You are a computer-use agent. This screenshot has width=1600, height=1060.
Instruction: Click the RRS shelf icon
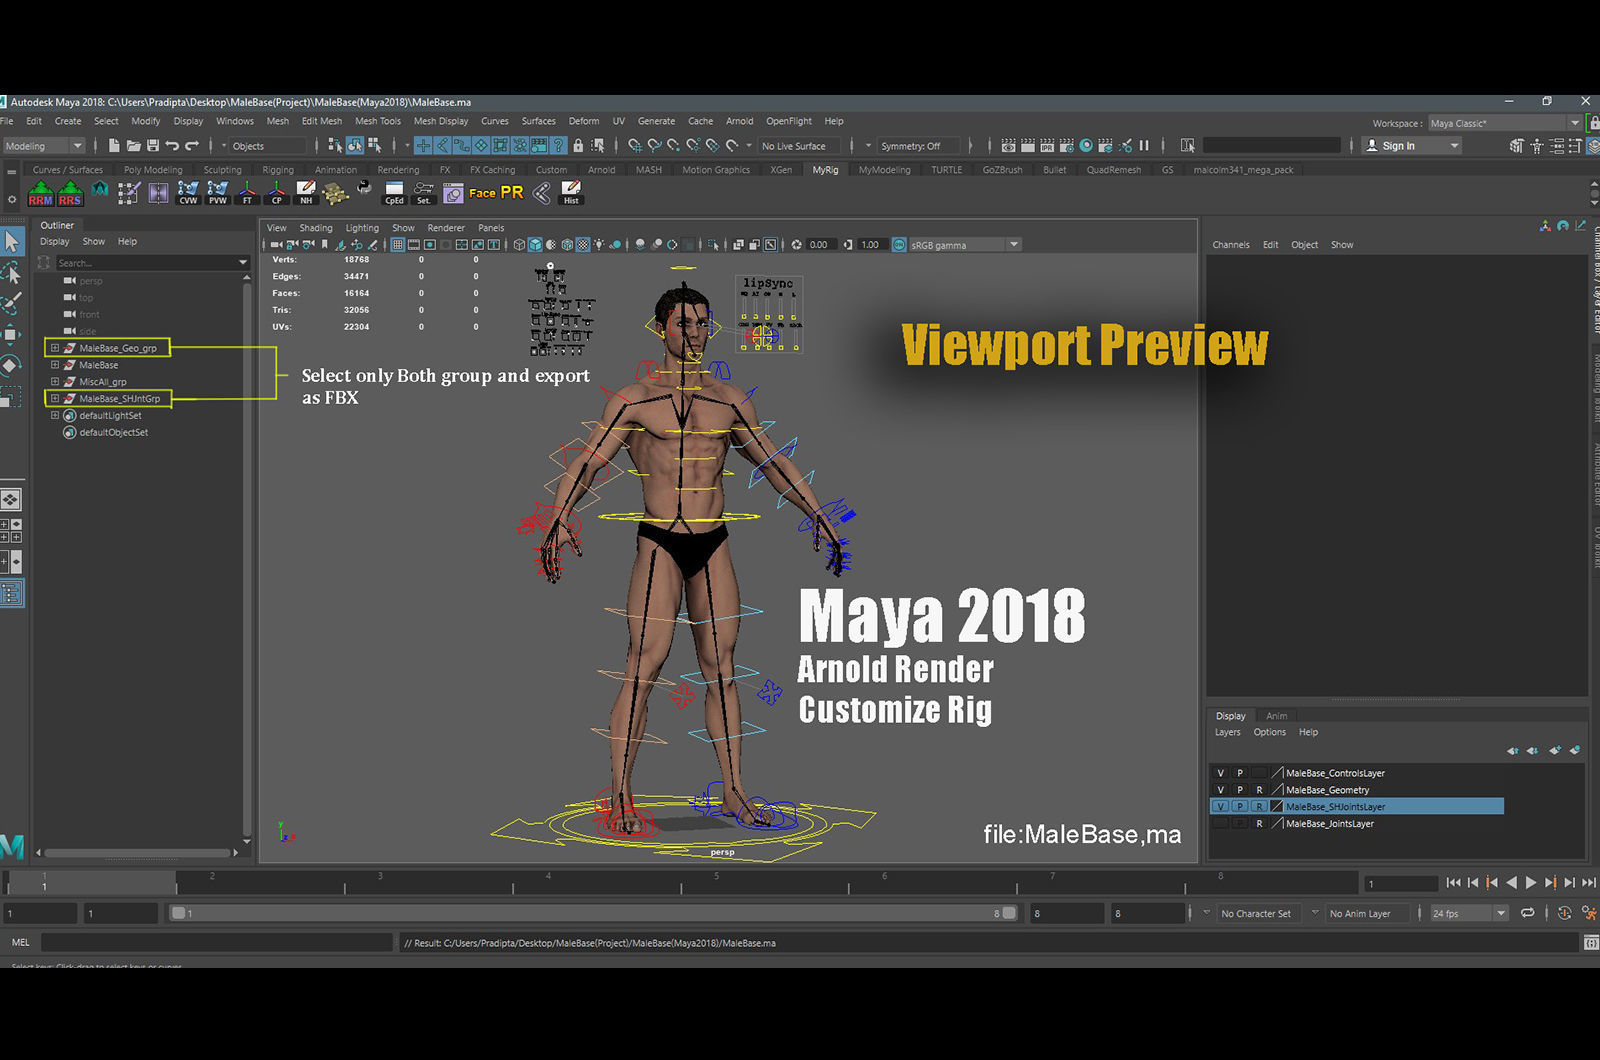pos(70,193)
